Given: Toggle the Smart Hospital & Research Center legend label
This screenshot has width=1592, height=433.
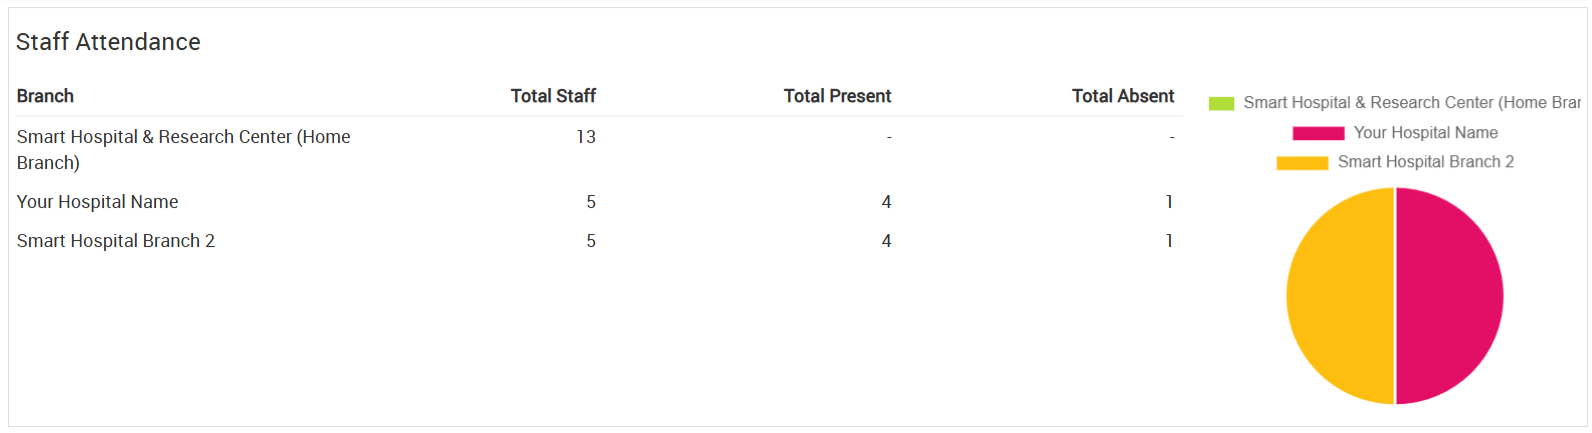Looking at the screenshot, I should pyautogui.click(x=1411, y=103).
